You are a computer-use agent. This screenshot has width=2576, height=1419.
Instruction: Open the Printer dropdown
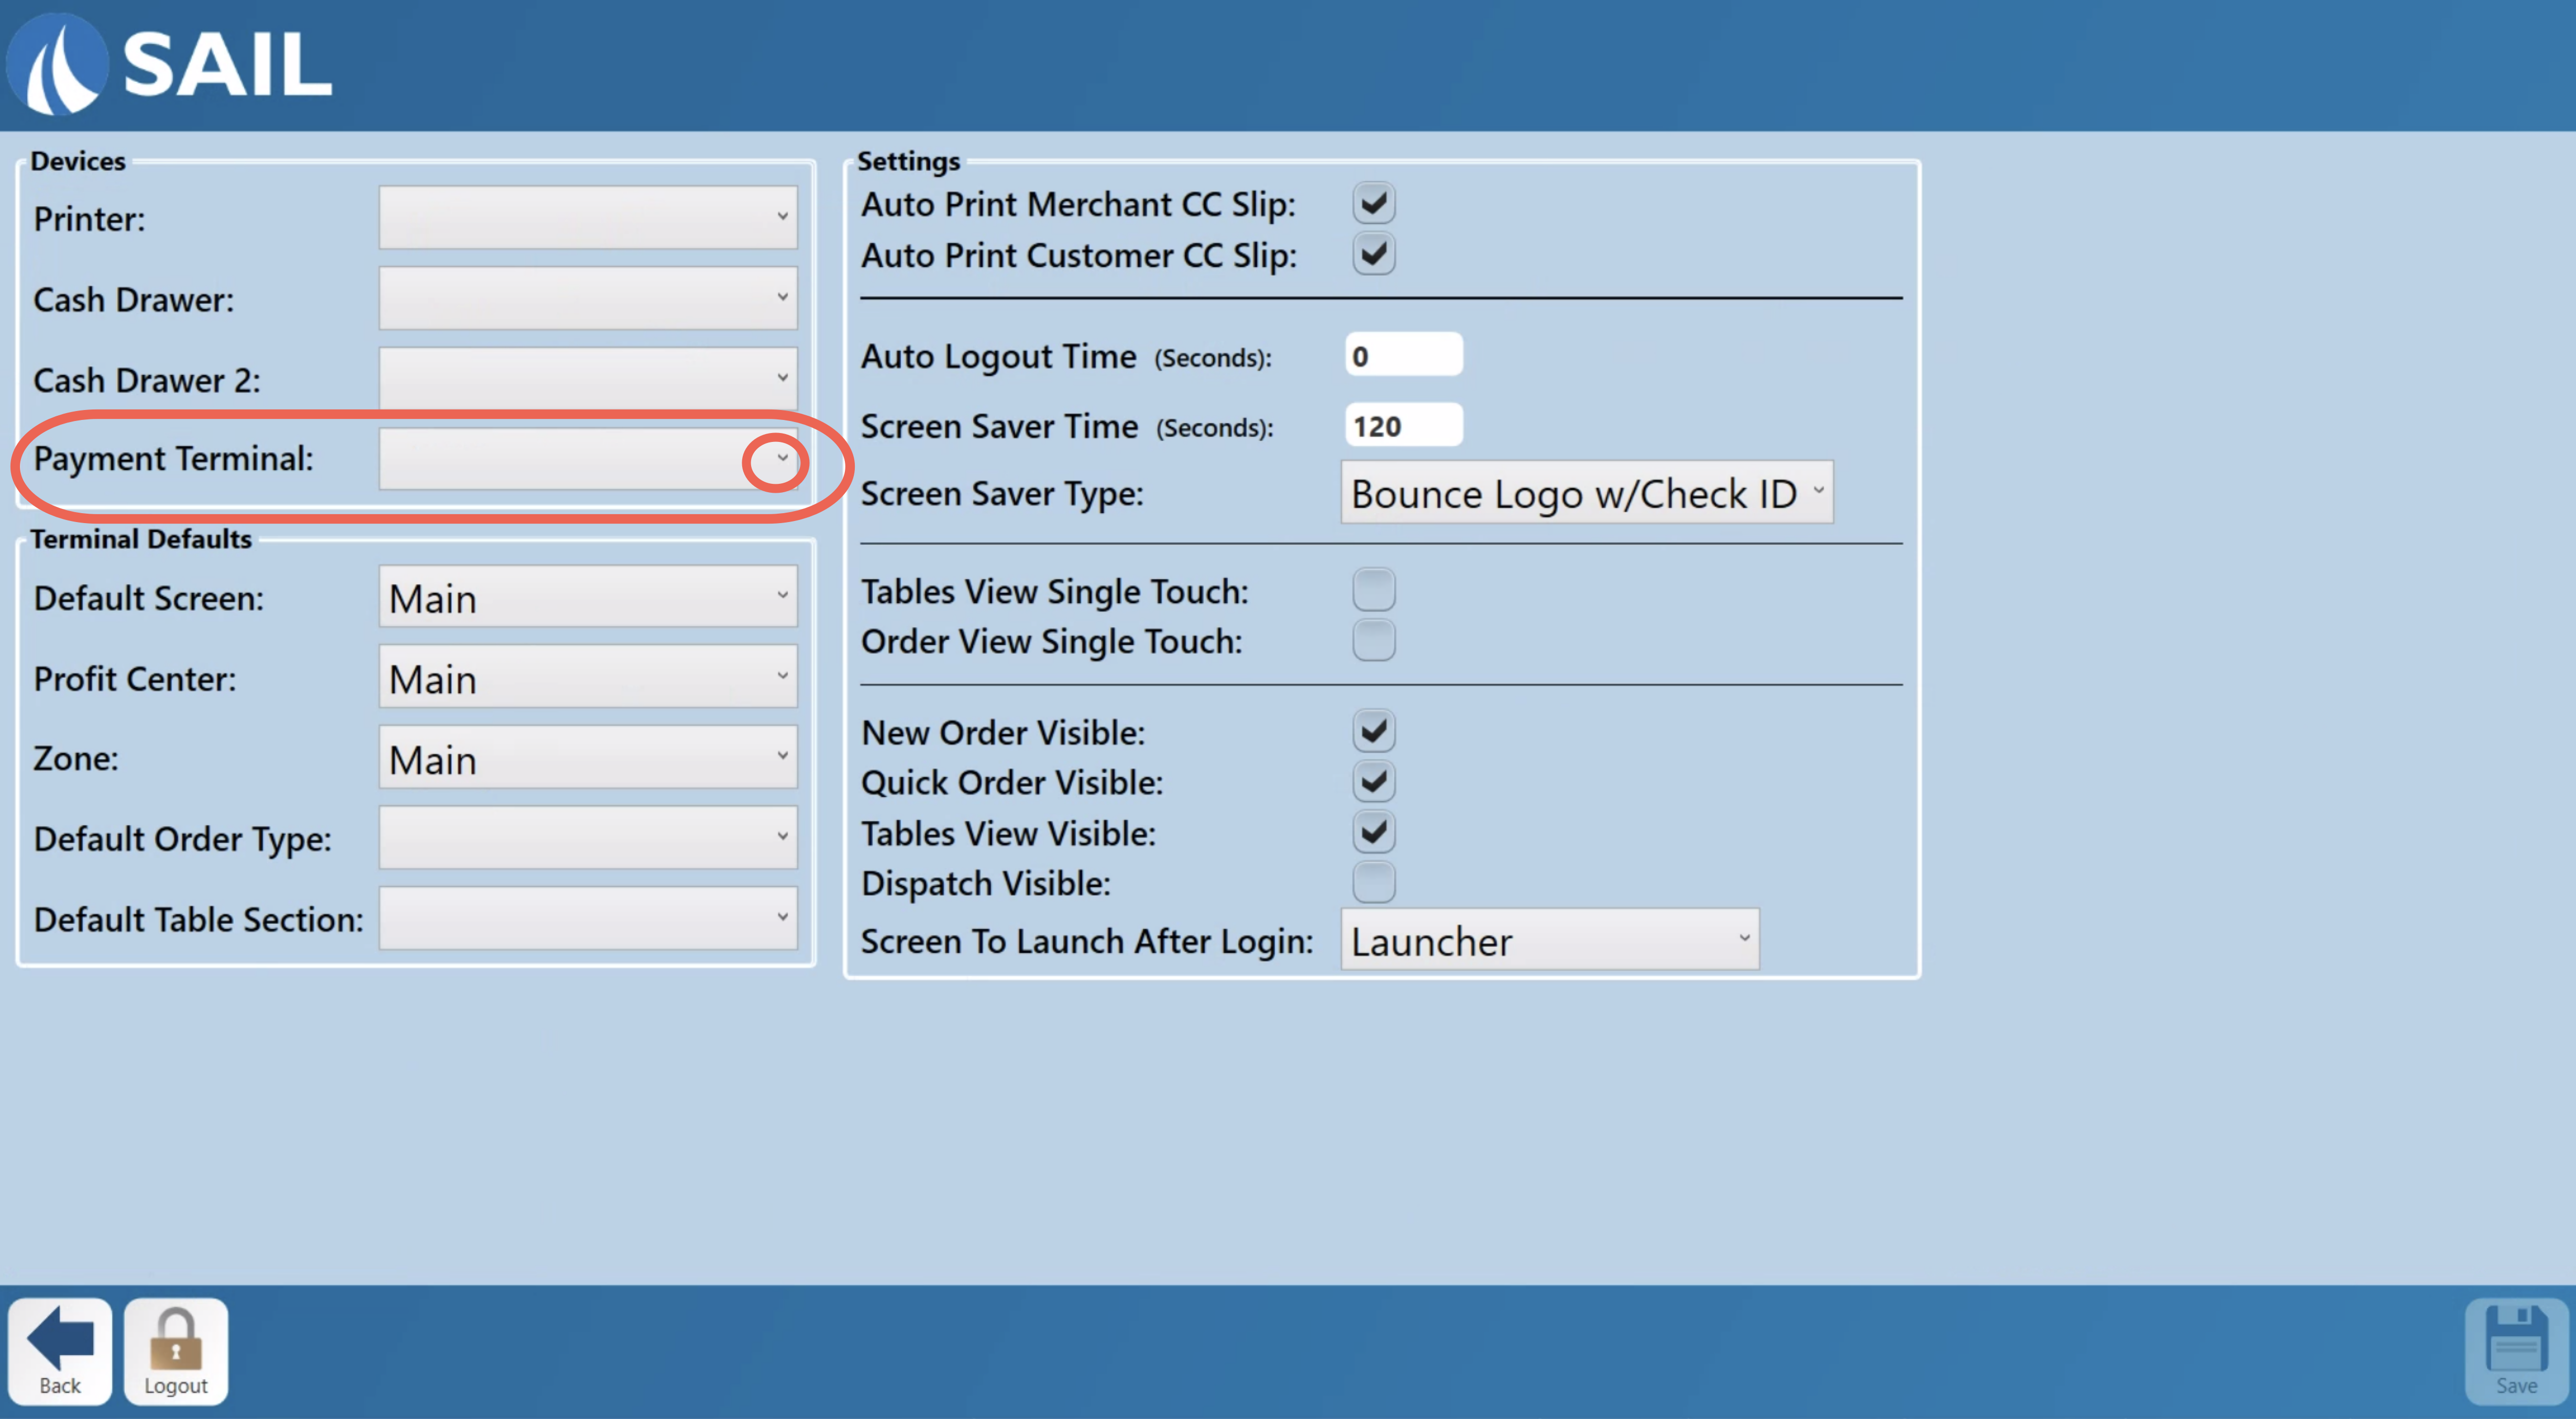click(588, 217)
